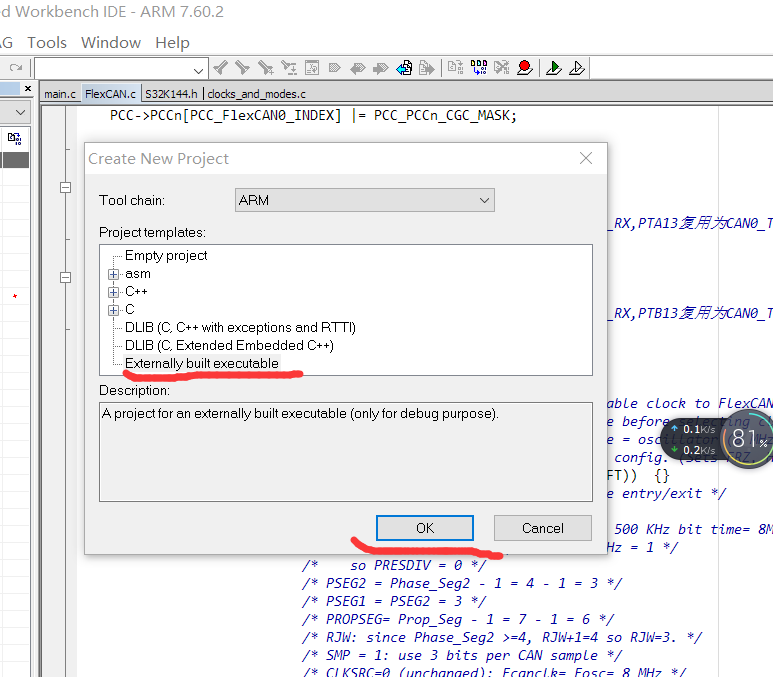Click the PROPSEG comment line
This screenshot has width=773, height=677.
(x=458, y=619)
